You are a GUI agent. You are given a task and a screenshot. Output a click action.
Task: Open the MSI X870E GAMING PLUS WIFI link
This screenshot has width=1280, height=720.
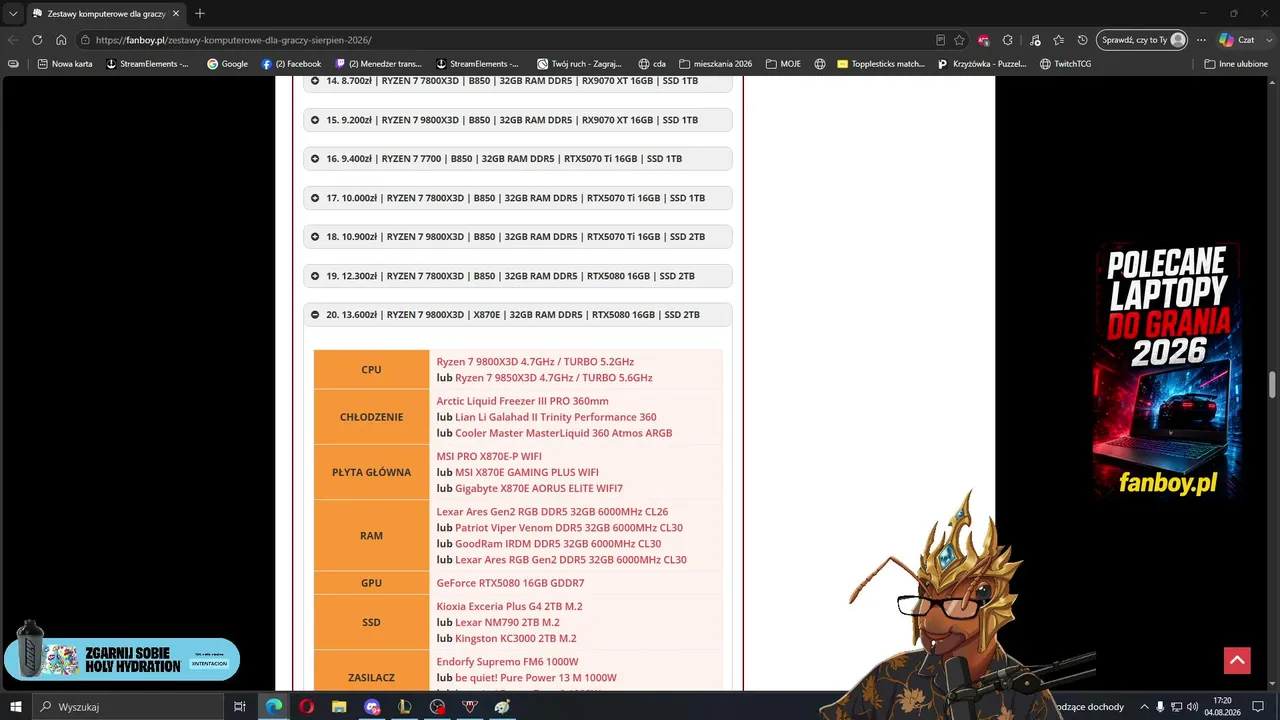pos(527,472)
